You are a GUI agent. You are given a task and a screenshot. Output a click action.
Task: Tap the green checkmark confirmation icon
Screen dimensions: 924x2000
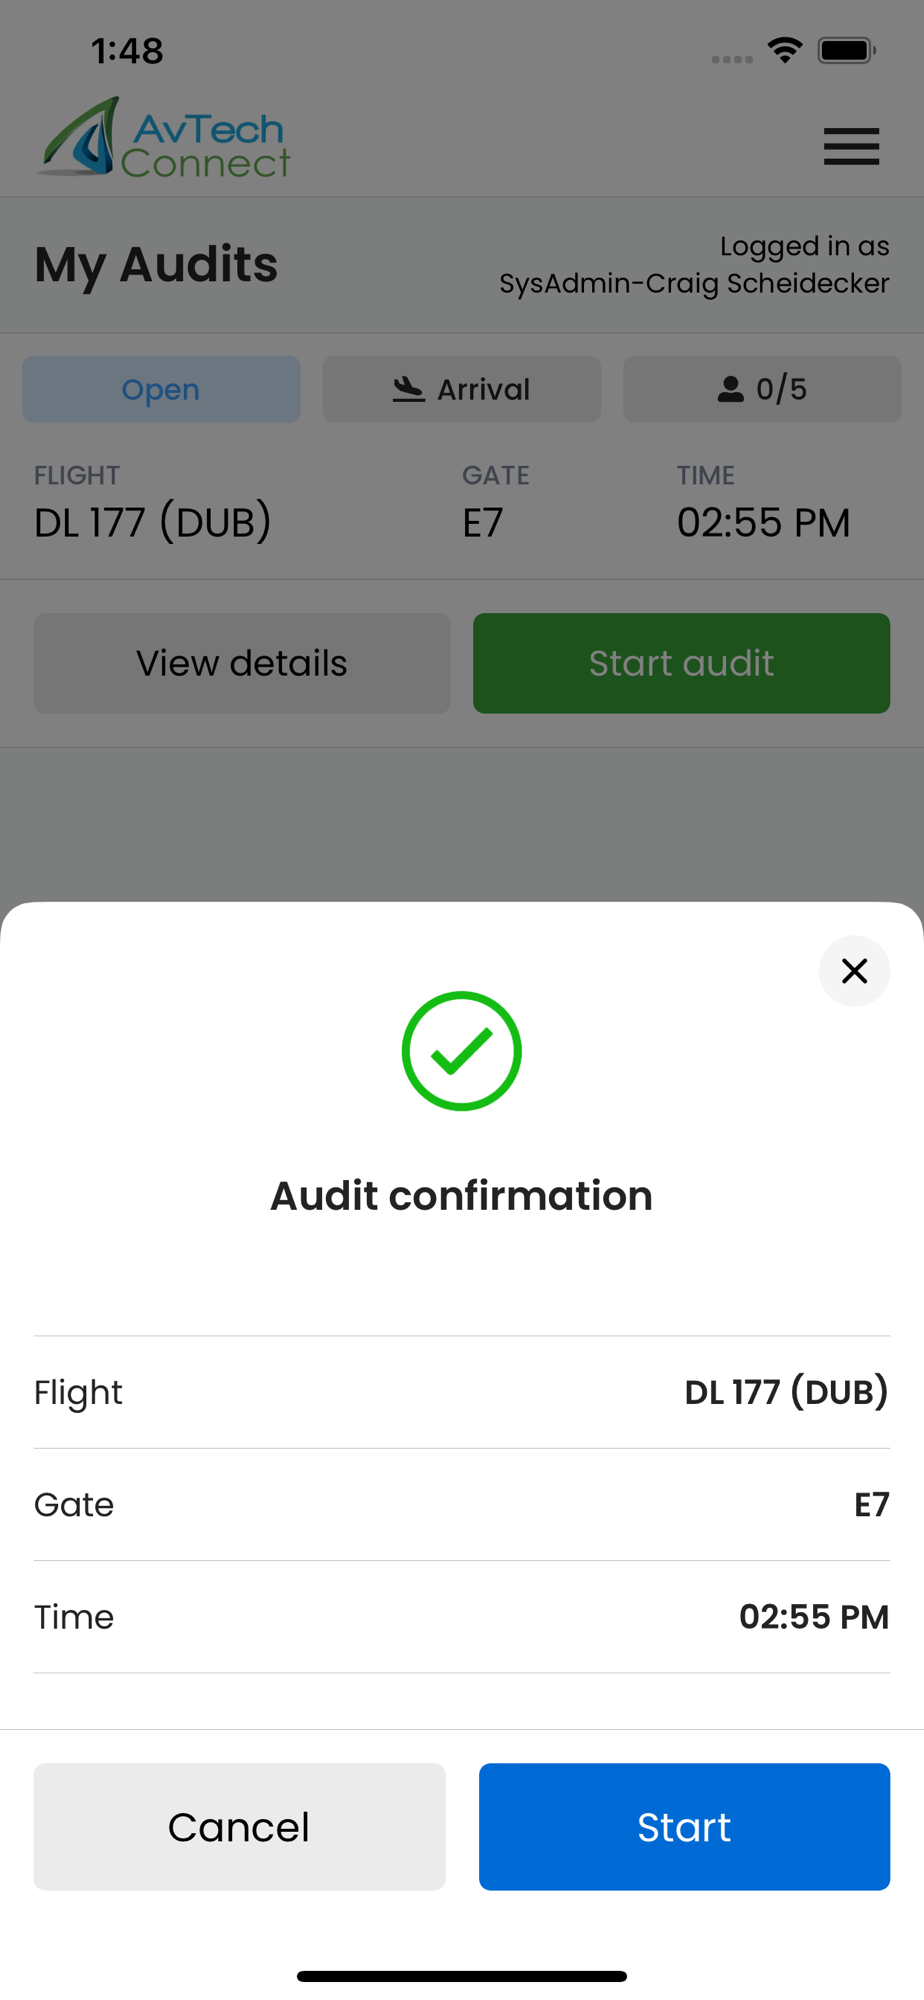tap(461, 1051)
